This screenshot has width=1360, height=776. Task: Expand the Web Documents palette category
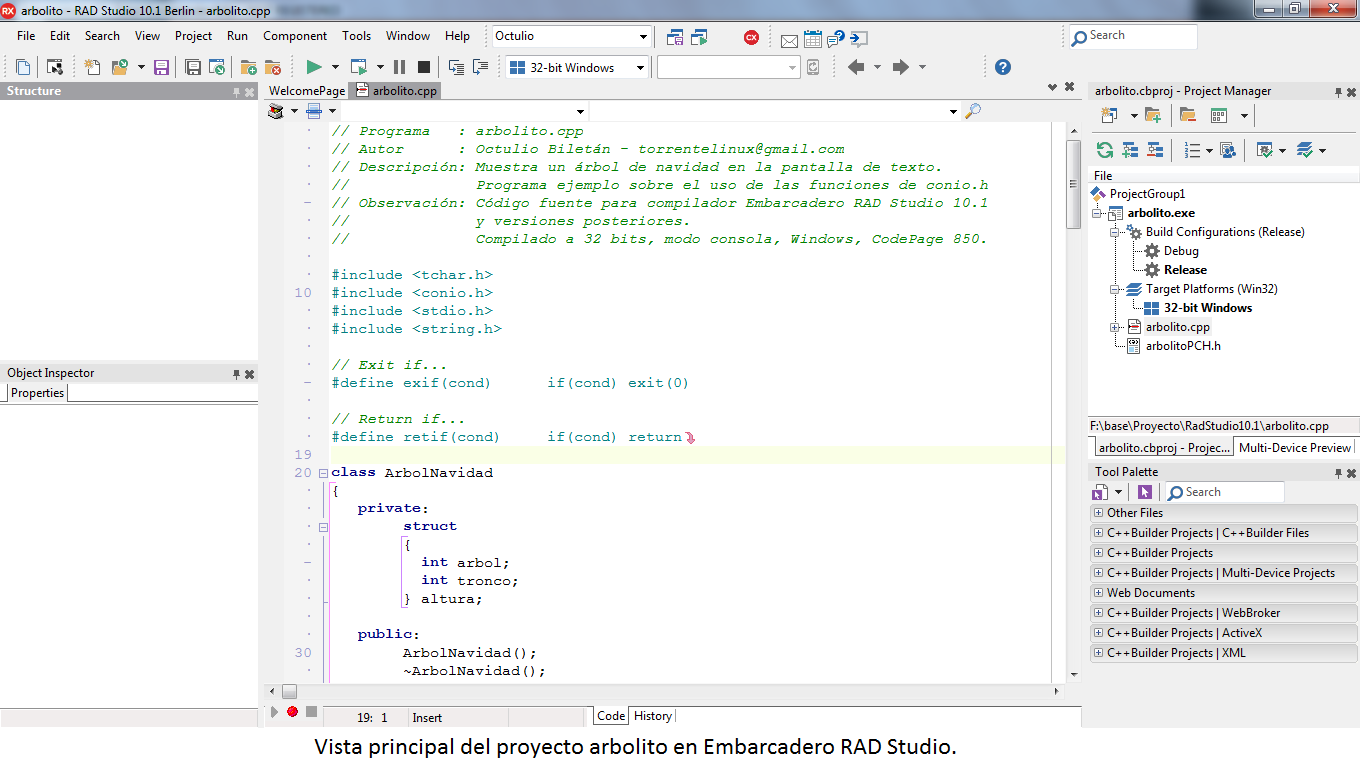click(1098, 593)
